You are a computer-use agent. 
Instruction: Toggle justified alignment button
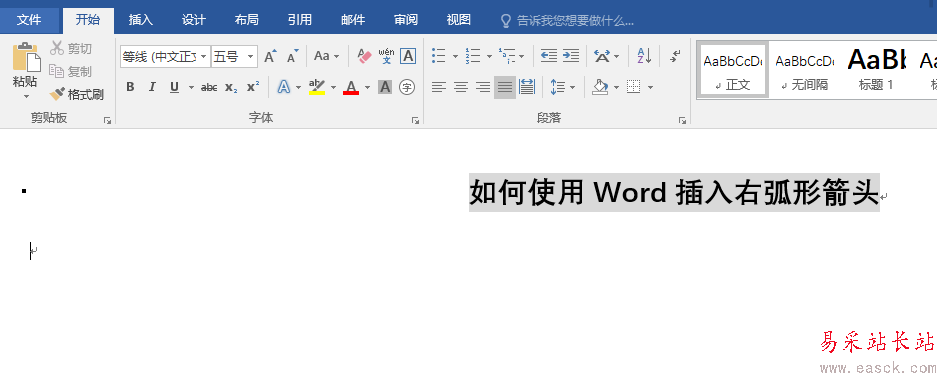505,88
